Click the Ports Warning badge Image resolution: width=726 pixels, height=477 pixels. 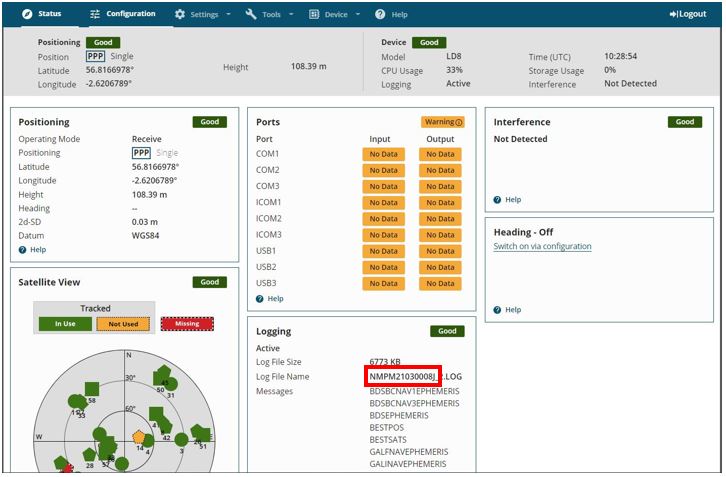pos(443,122)
